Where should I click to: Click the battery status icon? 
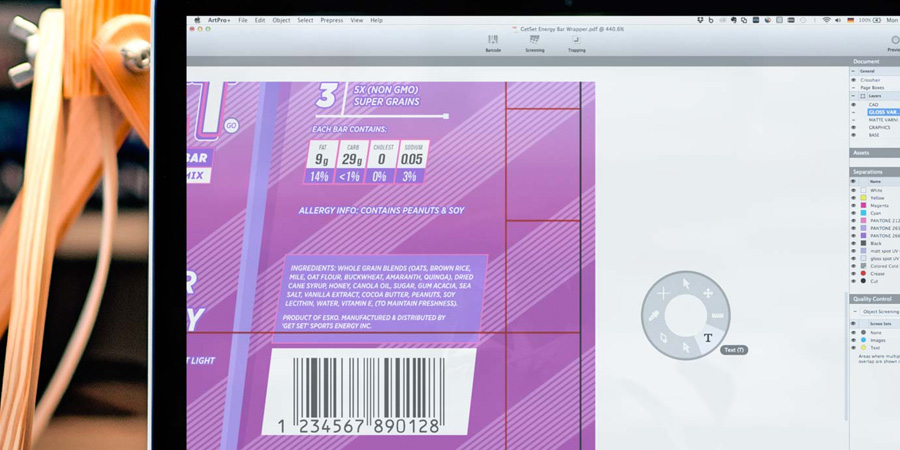[876, 20]
